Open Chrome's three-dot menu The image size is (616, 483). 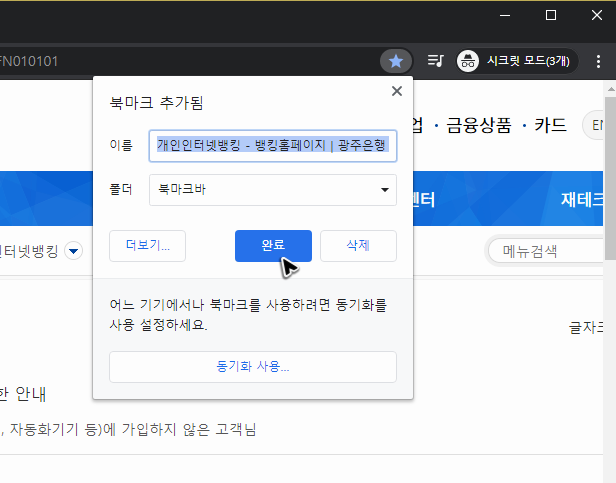(598, 61)
